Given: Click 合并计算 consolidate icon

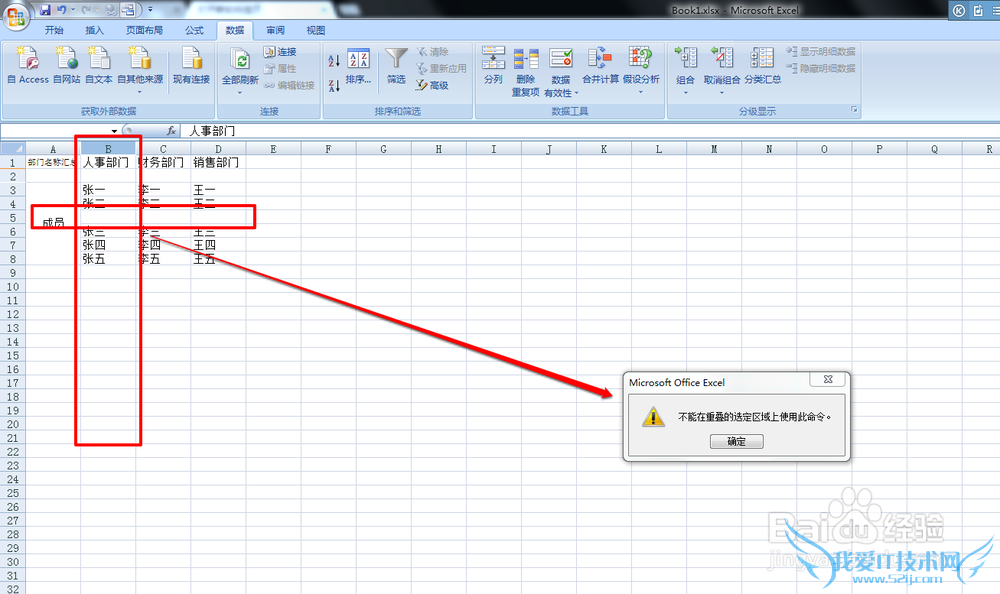Looking at the screenshot, I should tap(600, 58).
